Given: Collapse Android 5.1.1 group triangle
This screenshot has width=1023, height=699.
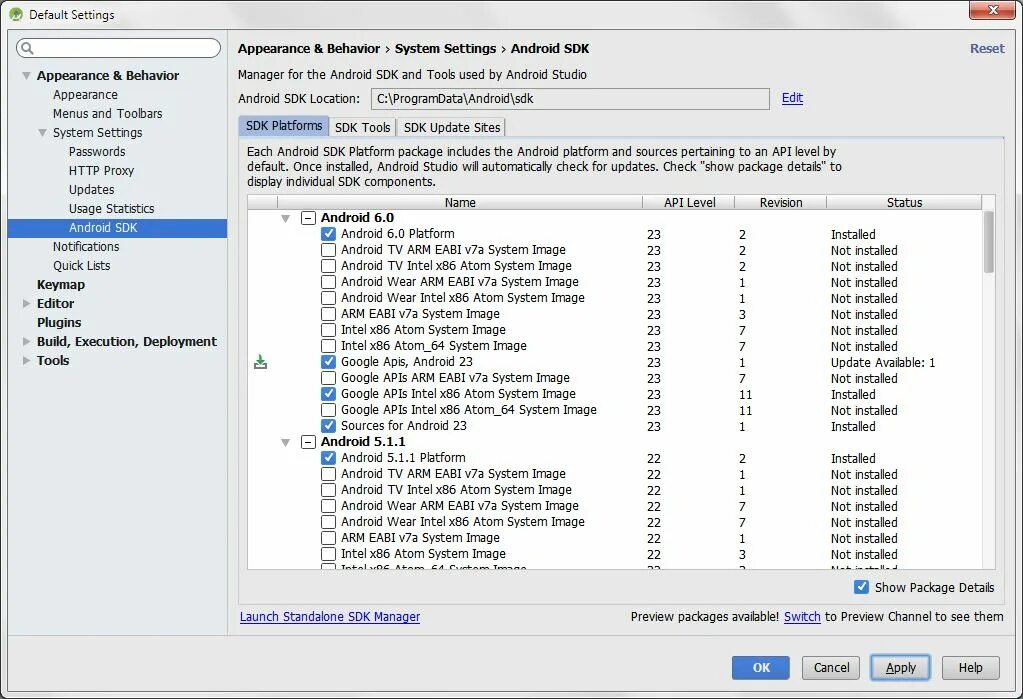Looking at the screenshot, I should [285, 443].
